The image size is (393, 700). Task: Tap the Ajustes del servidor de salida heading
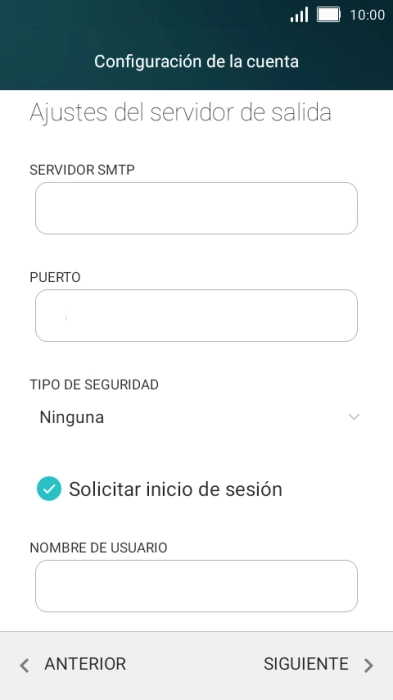click(180, 113)
